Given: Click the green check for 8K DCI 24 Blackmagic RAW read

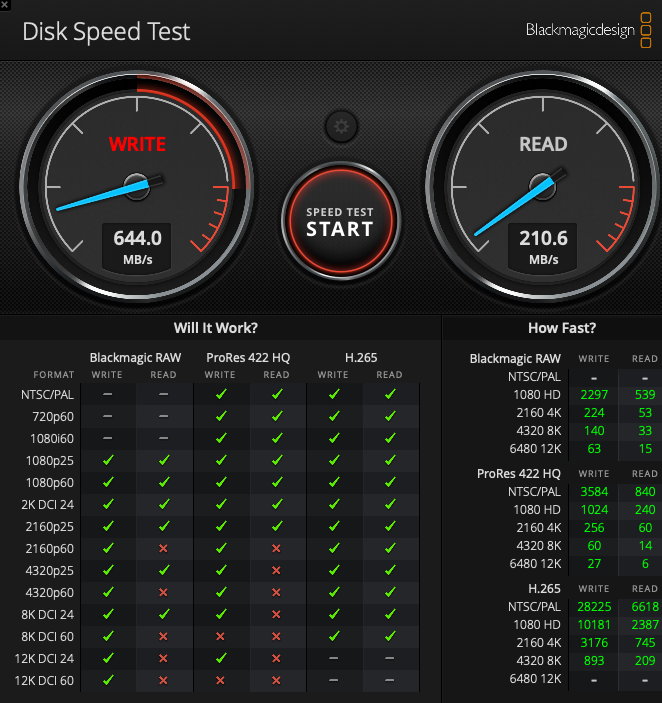Looking at the screenshot, I should [164, 614].
